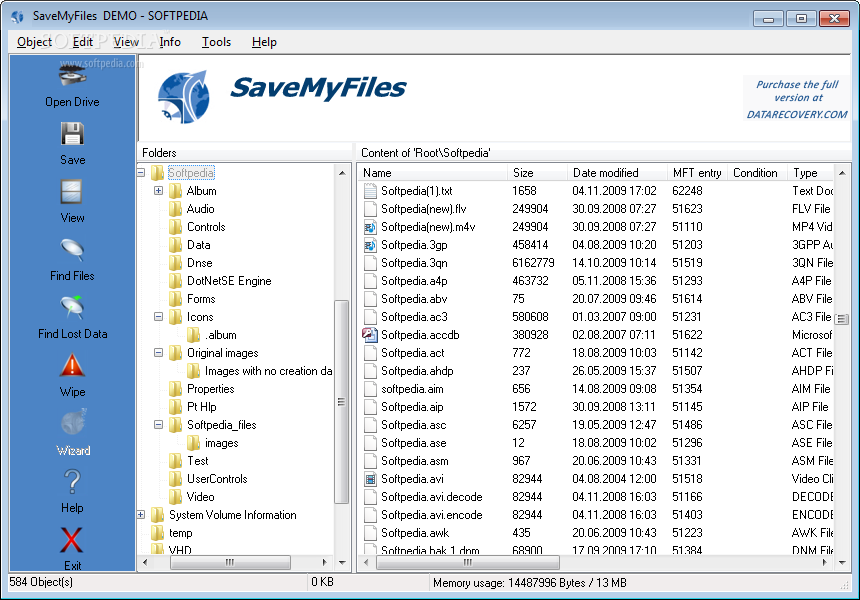
Task: Collapse the Original images folder node
Action: coord(159,353)
